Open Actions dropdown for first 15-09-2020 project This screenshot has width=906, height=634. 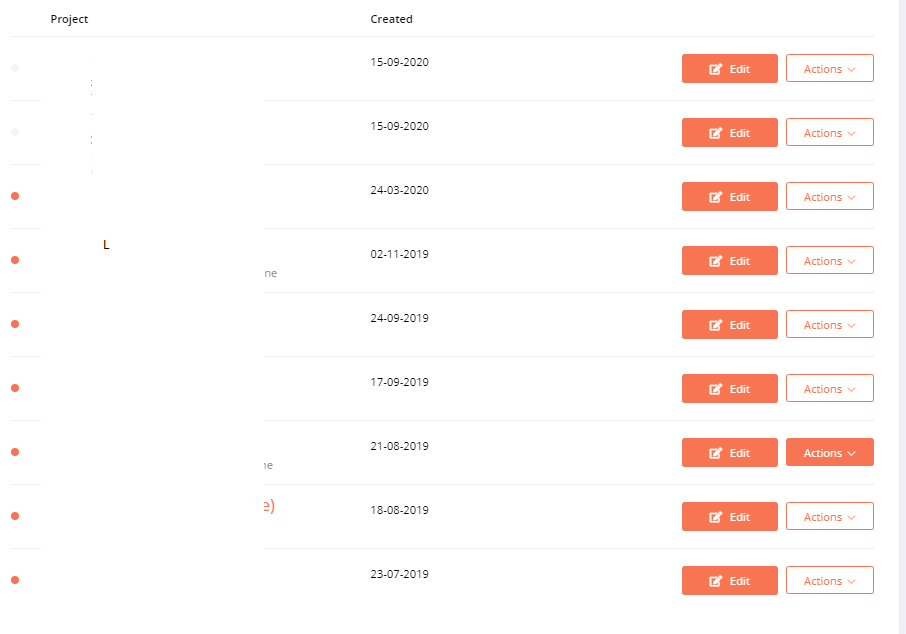tap(829, 68)
